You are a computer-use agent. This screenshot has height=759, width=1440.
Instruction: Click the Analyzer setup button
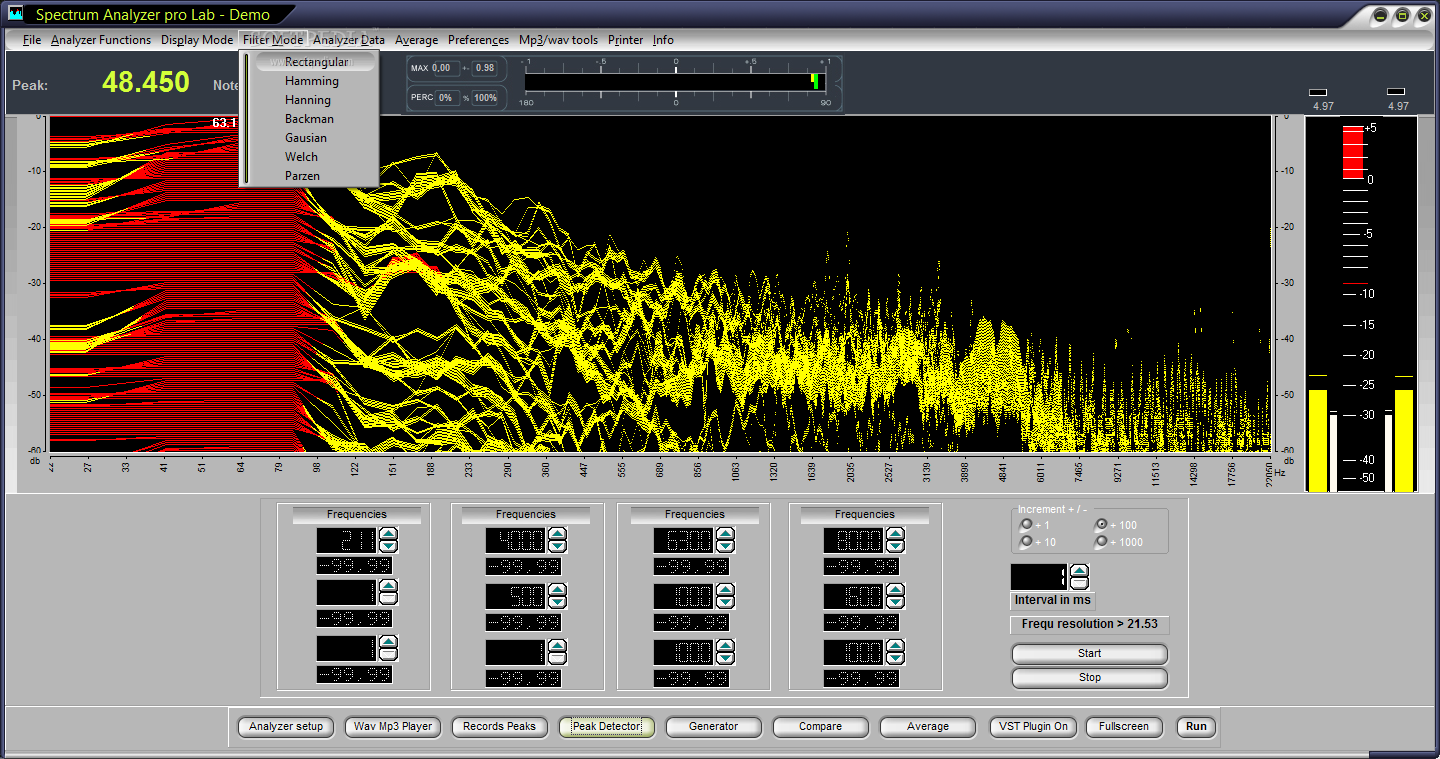click(286, 727)
